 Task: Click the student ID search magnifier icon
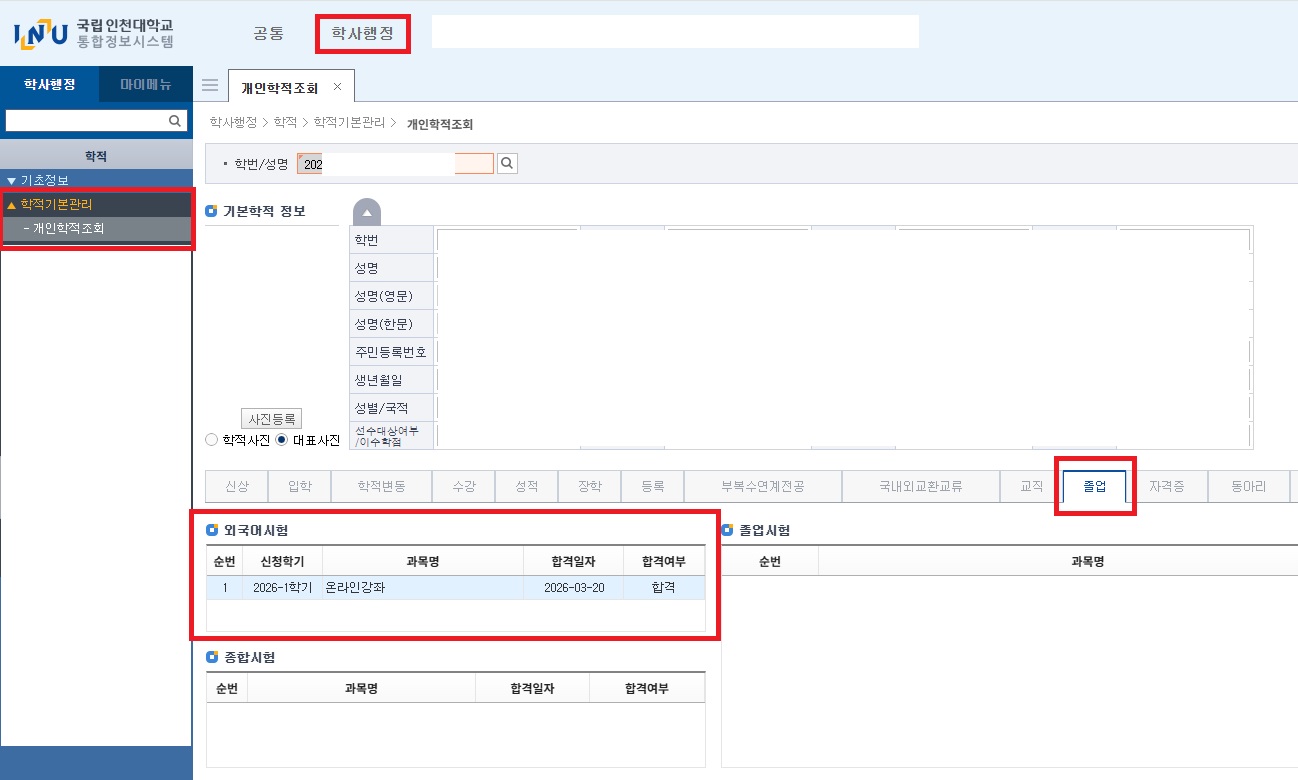[507, 164]
